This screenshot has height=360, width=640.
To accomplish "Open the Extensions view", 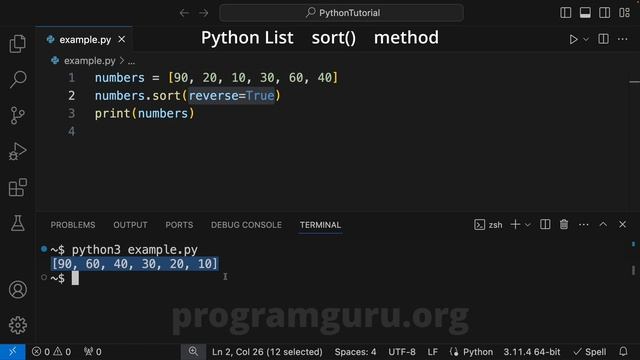I will [x=18, y=187].
